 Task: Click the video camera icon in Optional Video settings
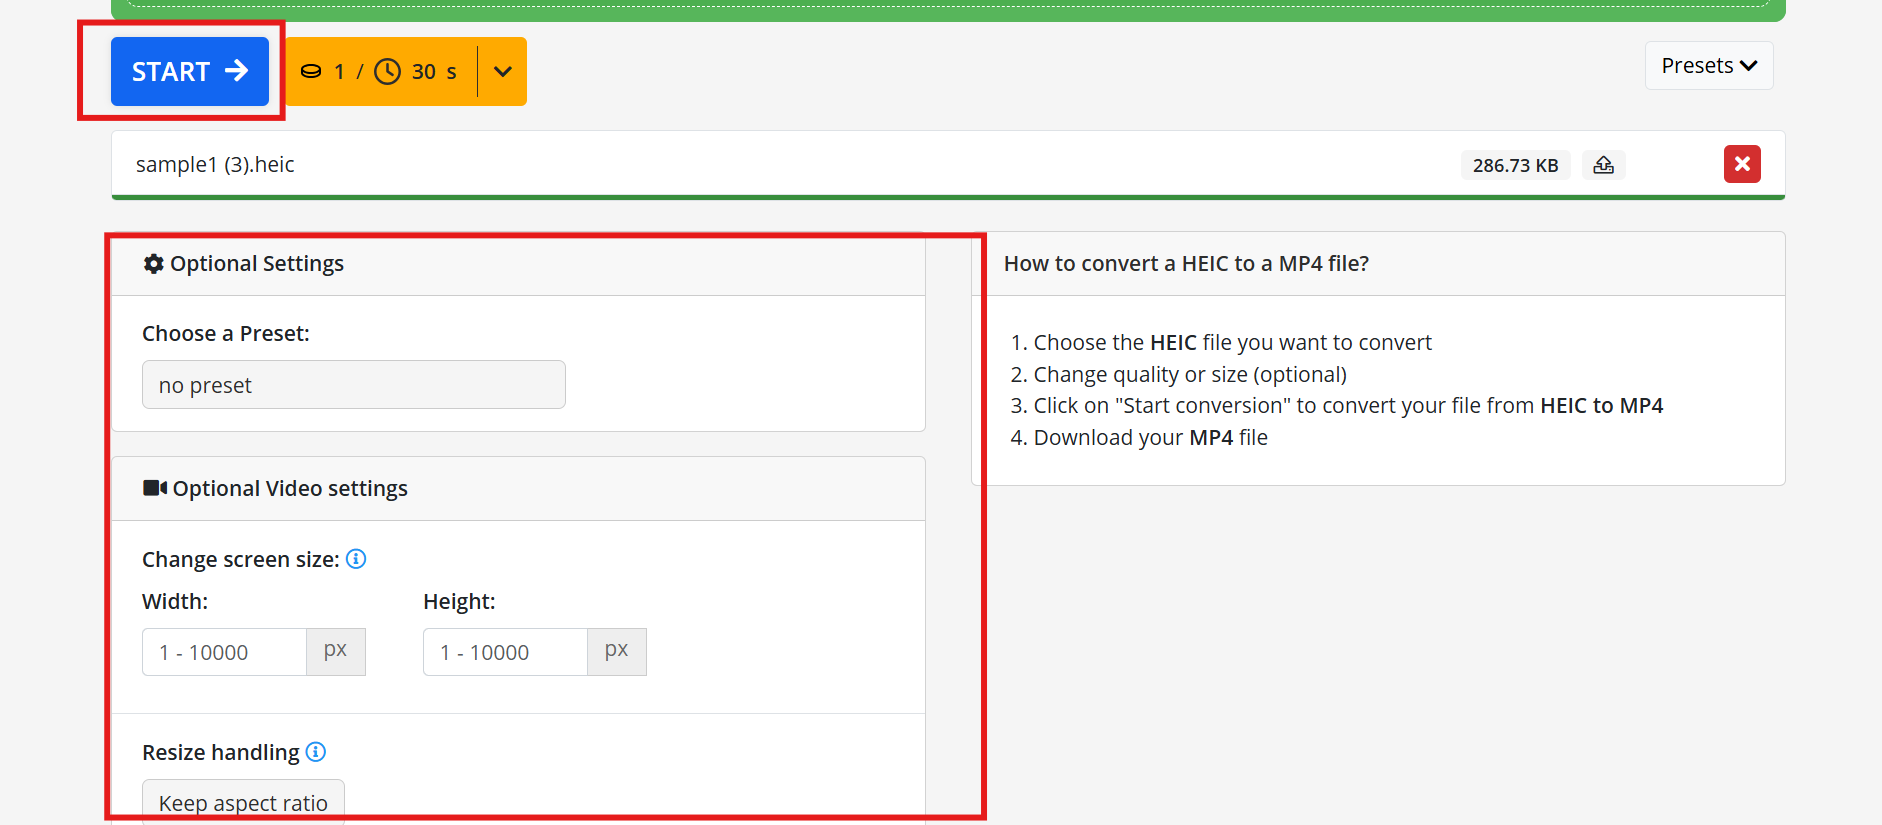click(155, 488)
